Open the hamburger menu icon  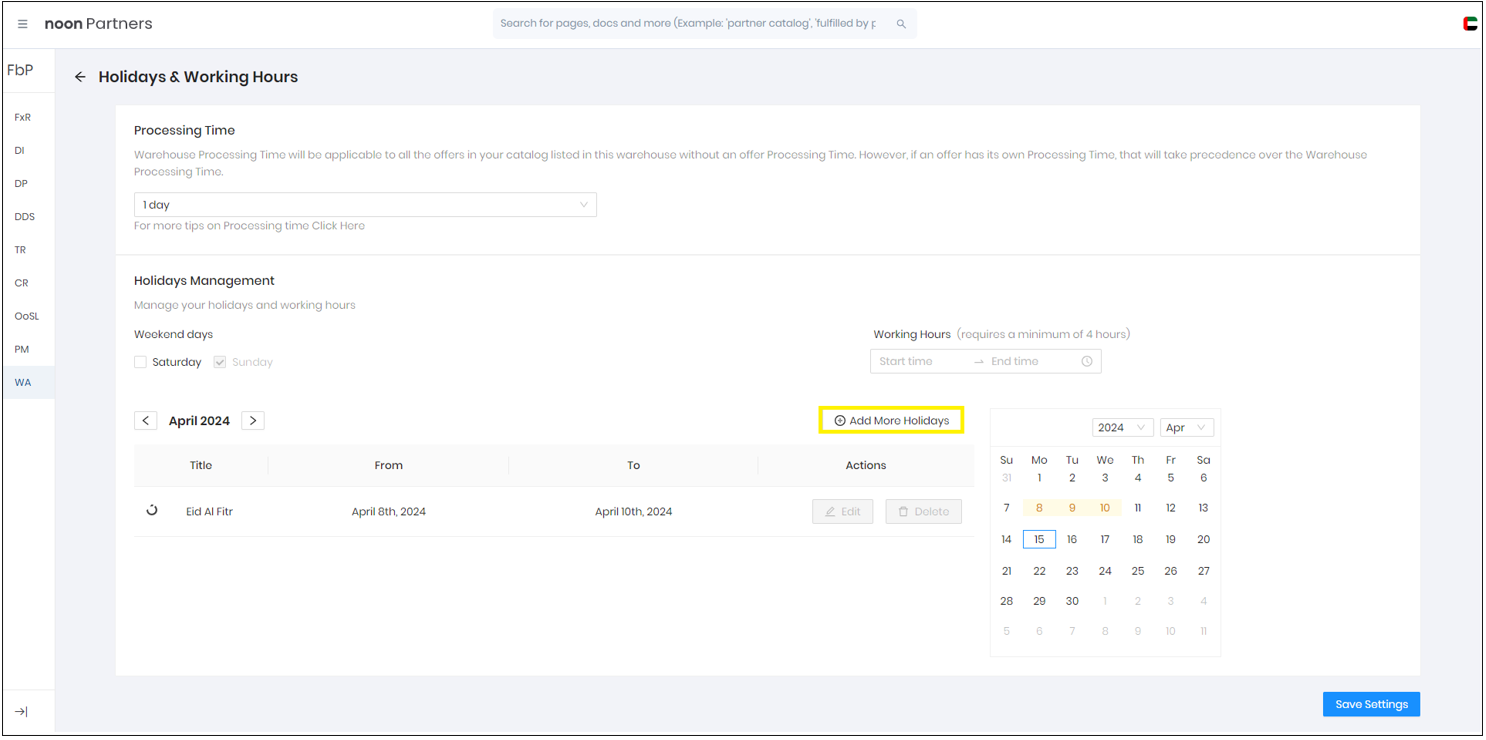23,24
